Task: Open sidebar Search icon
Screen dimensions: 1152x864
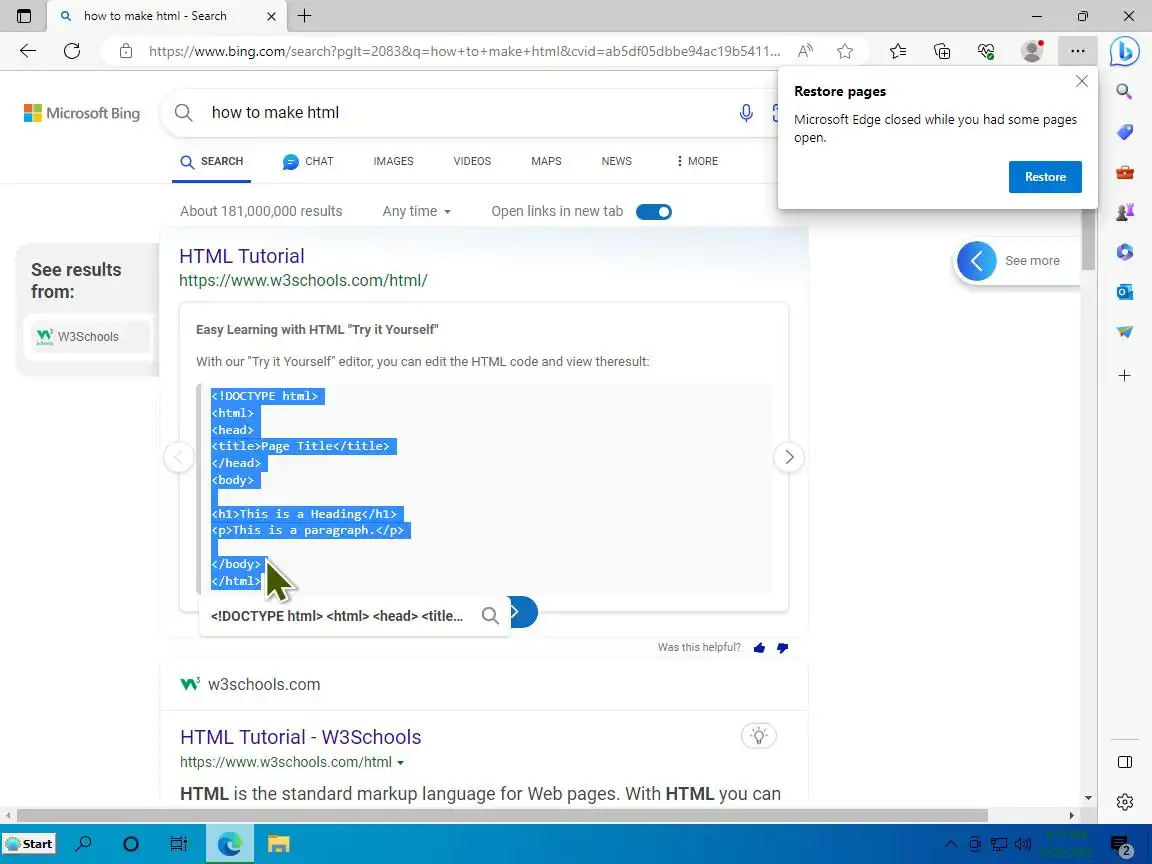Action: coord(1124,91)
